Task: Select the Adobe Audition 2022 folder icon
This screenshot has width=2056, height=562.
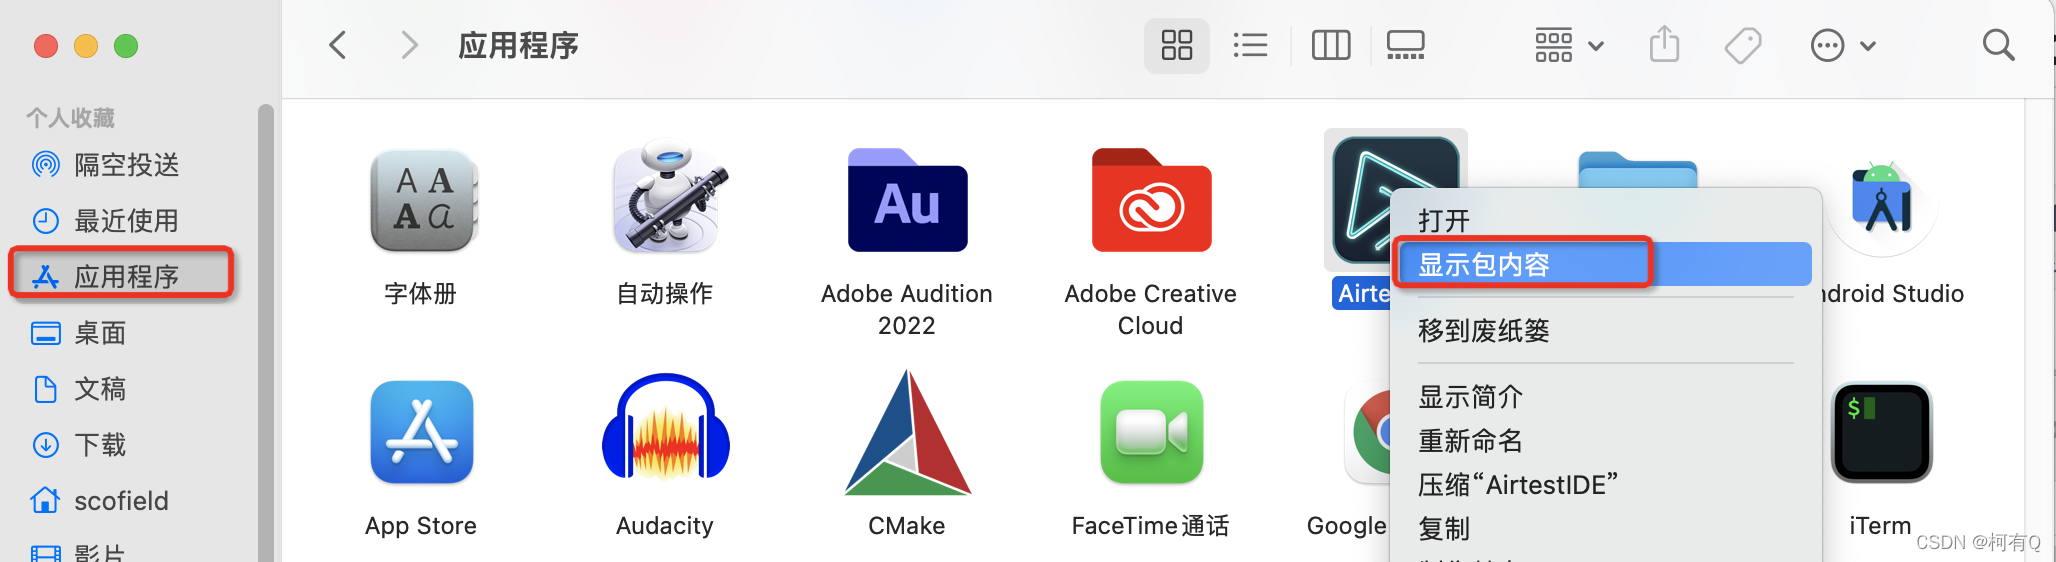Action: coord(907,200)
